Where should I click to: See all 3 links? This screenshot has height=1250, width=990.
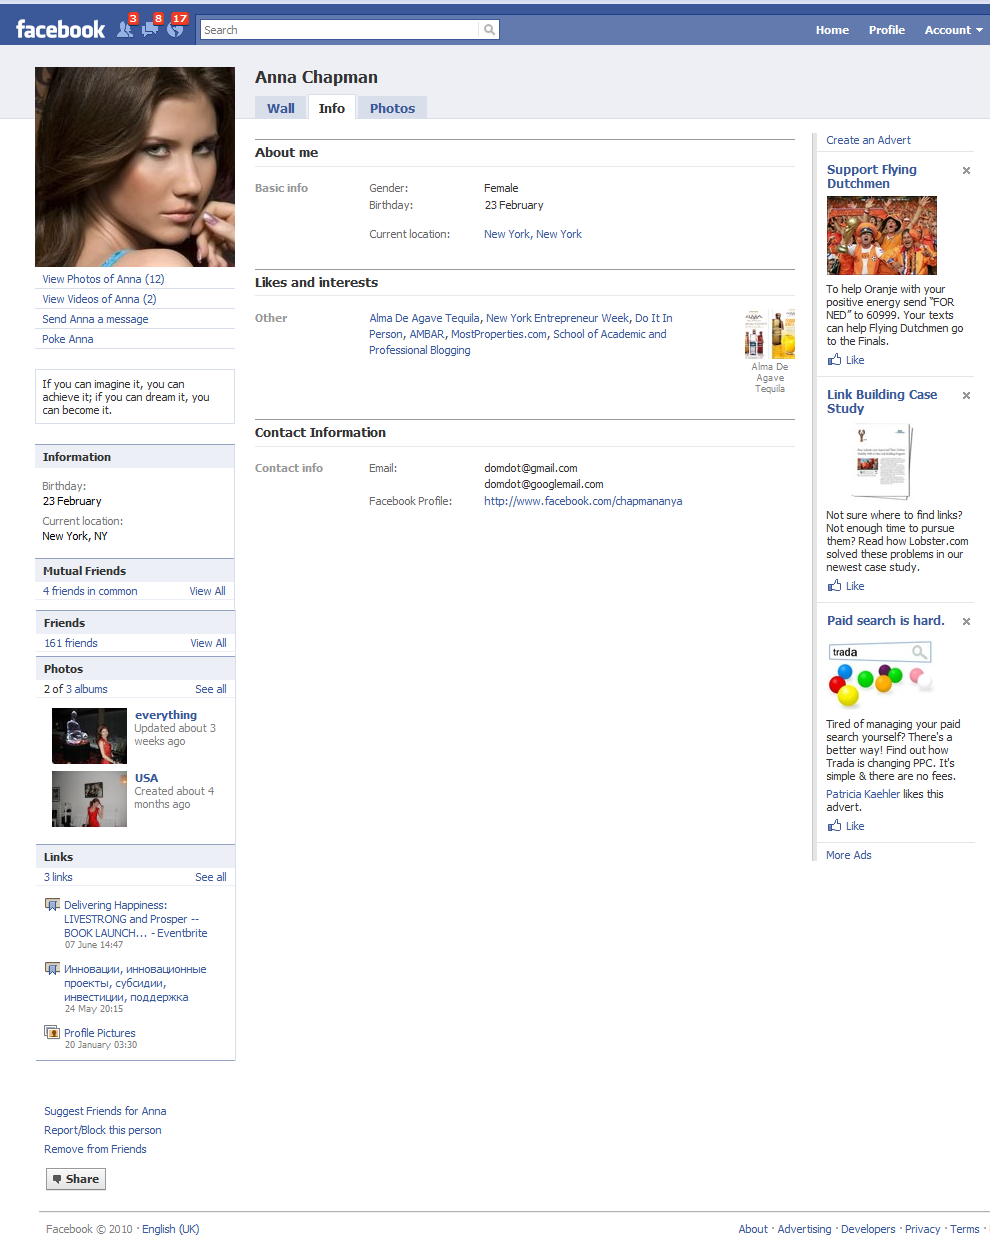(x=211, y=877)
